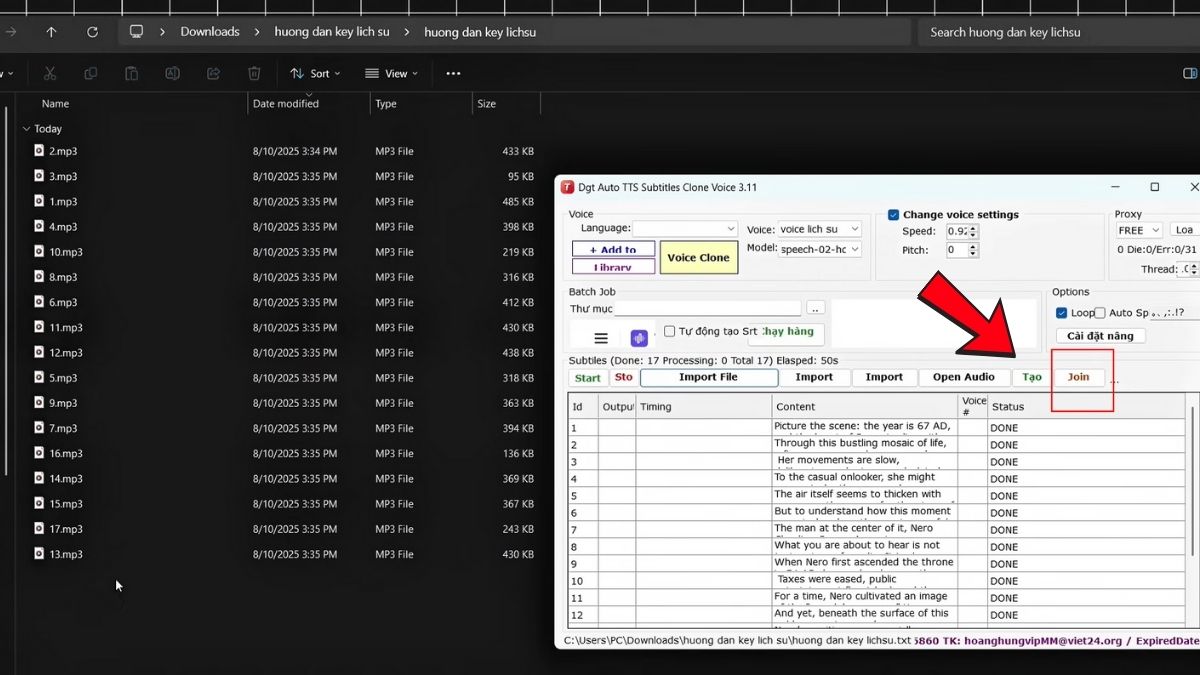Uncheck the Loop option

tap(1062, 313)
